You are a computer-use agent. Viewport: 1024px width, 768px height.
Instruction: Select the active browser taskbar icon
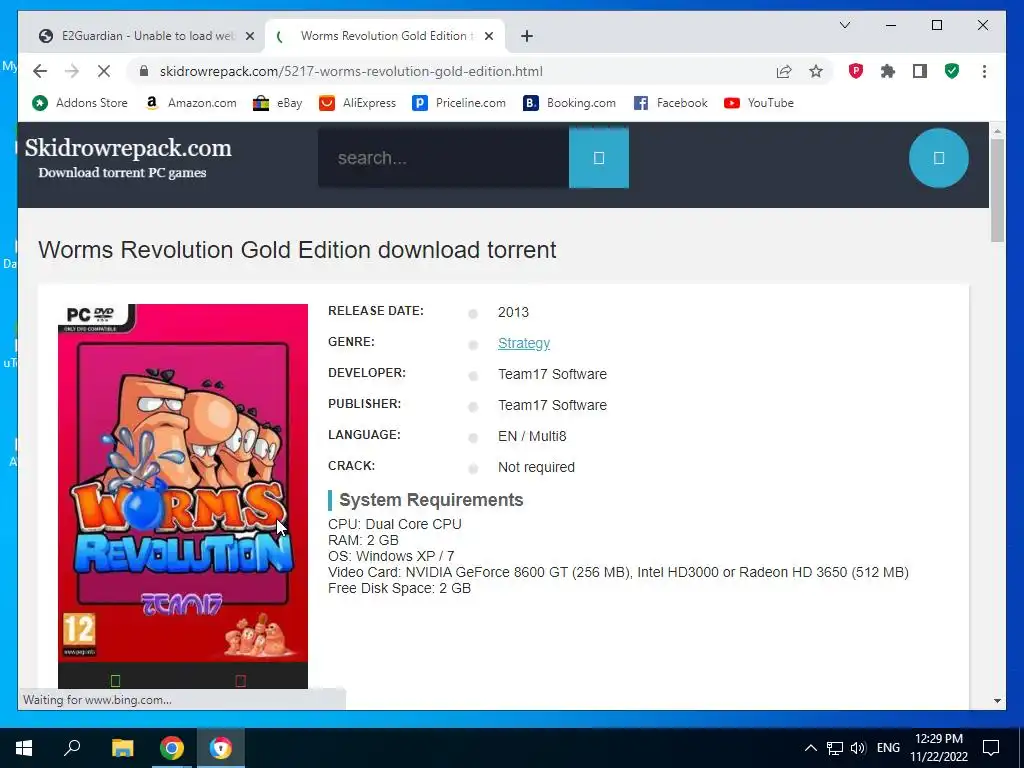(221, 748)
